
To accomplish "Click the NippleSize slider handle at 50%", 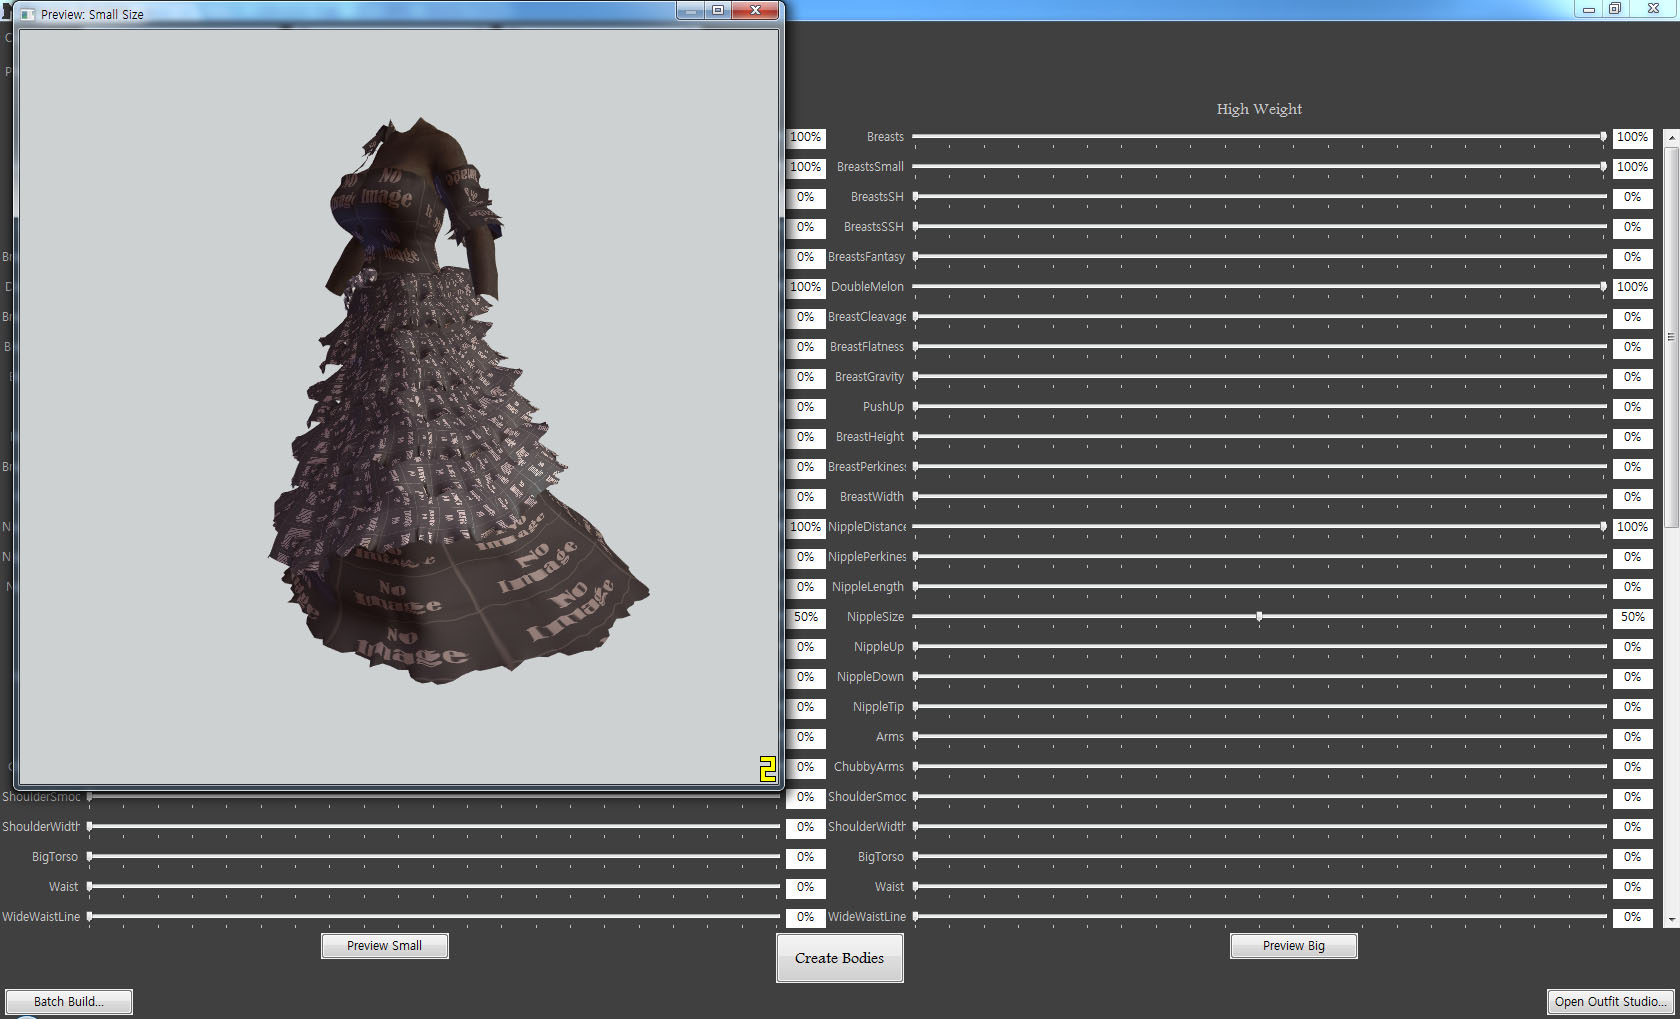I will tap(1258, 617).
